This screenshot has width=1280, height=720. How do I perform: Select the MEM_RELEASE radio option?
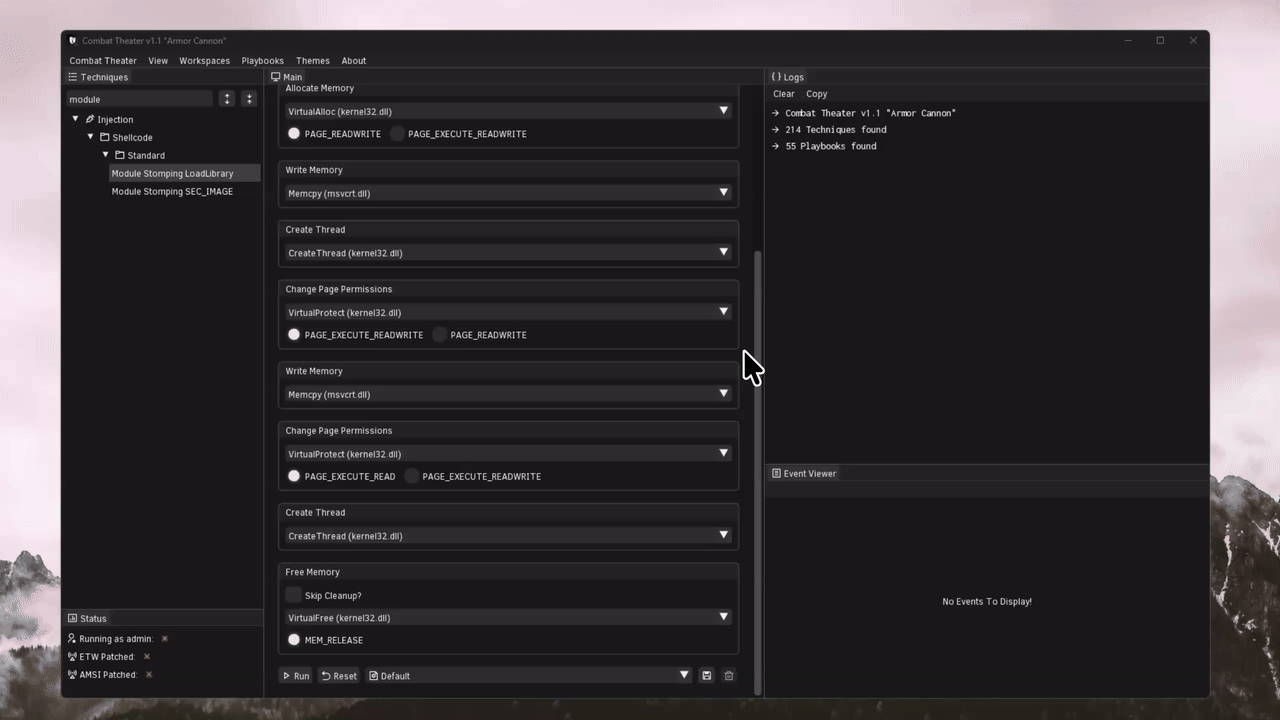[294, 640]
